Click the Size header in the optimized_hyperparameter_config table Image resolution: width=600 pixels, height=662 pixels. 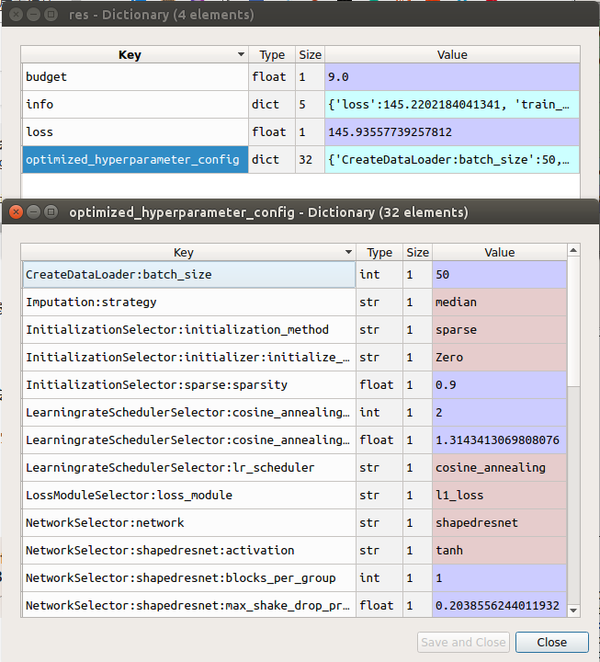point(418,253)
